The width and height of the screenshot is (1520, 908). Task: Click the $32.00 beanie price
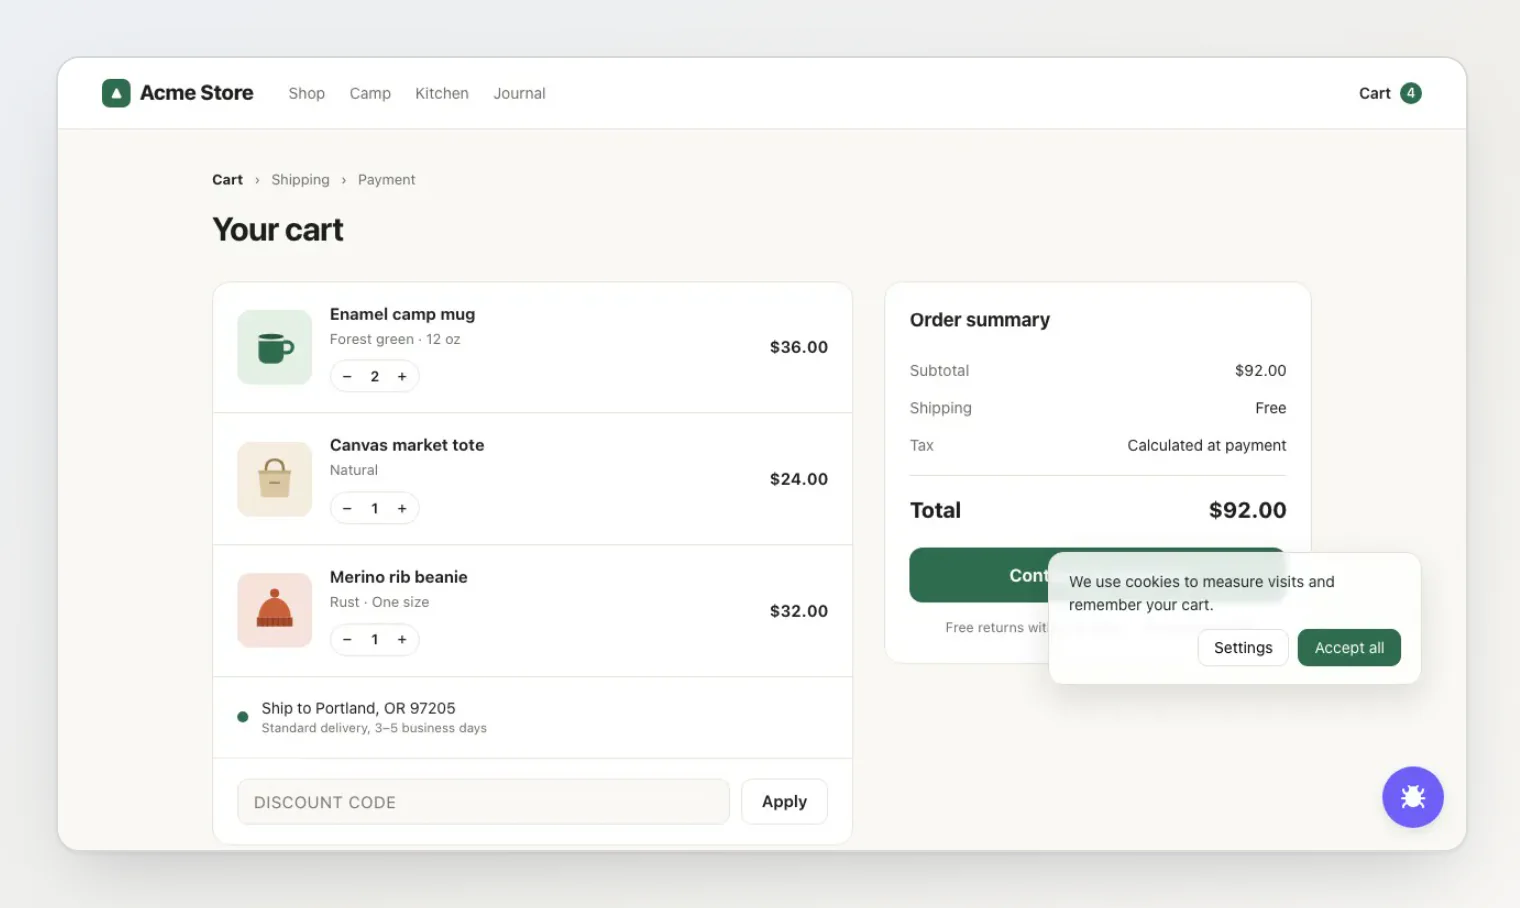[x=799, y=611]
